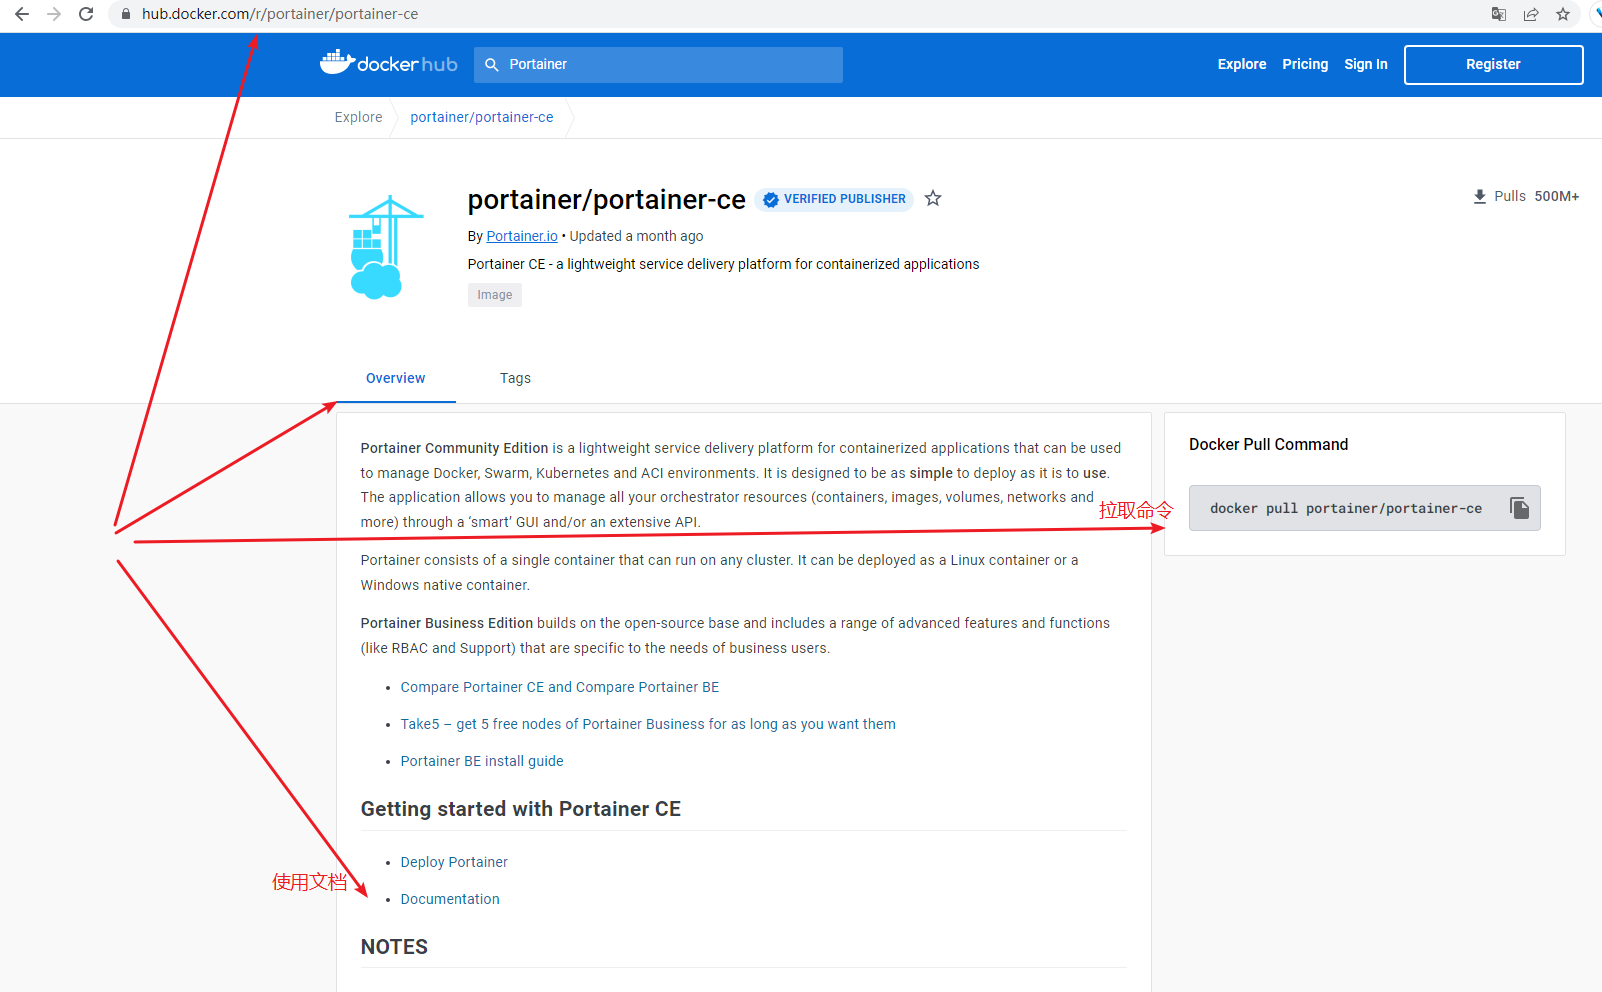Click the share page icon
The width and height of the screenshot is (1602, 992).
1531,14
